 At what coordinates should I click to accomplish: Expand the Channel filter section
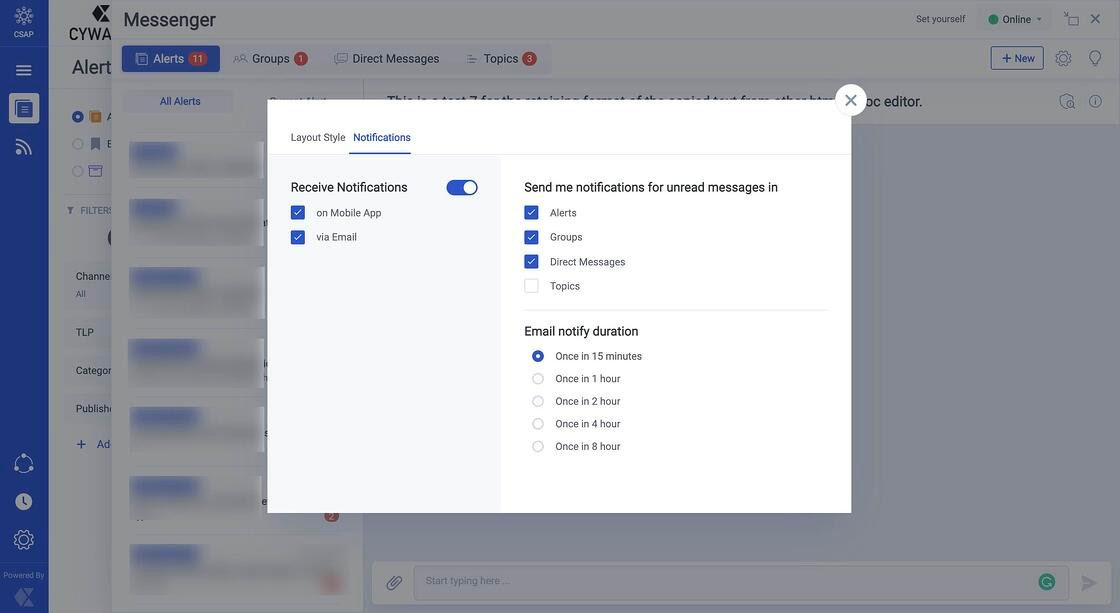(92, 277)
